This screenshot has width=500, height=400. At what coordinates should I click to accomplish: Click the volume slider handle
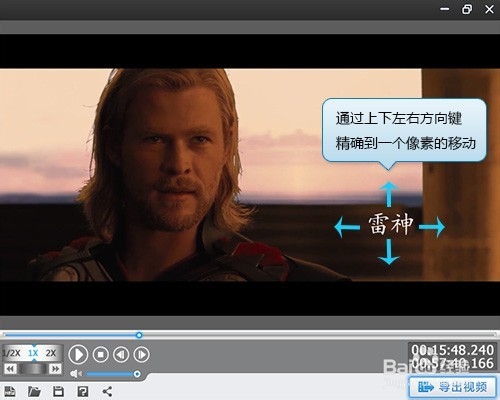coord(137,374)
